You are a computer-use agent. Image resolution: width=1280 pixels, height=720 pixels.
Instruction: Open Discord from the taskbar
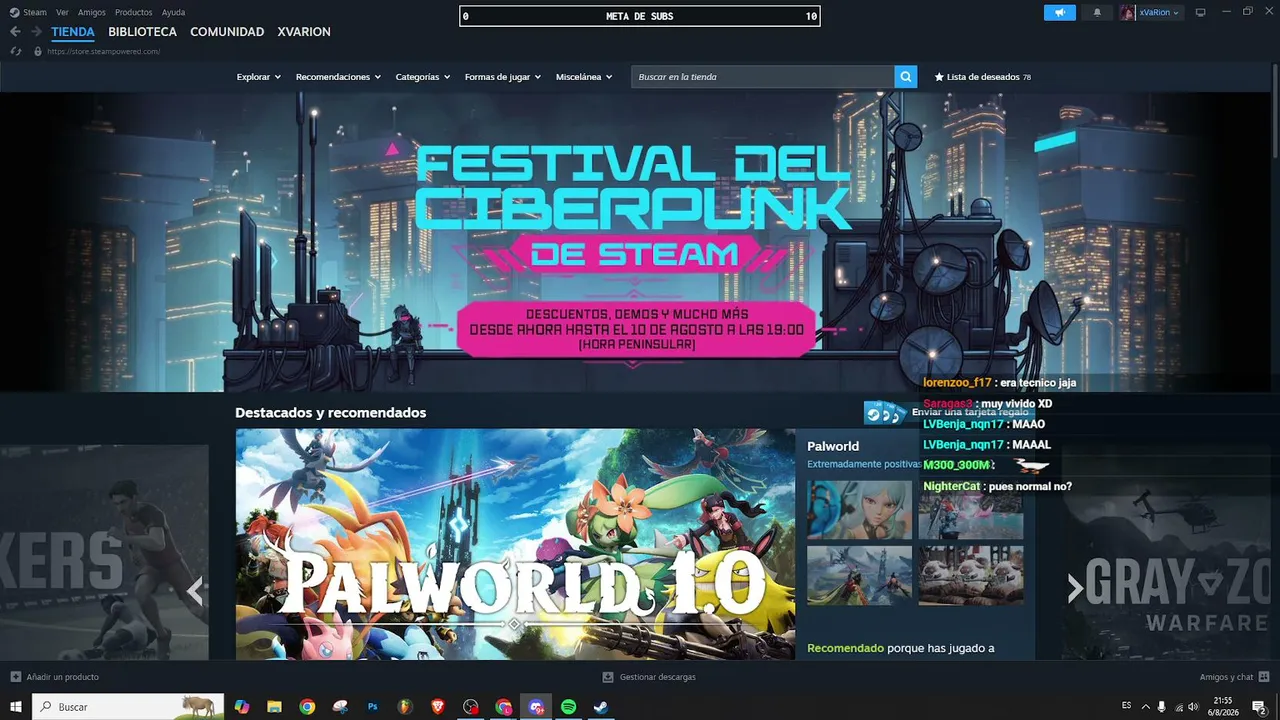(x=536, y=707)
